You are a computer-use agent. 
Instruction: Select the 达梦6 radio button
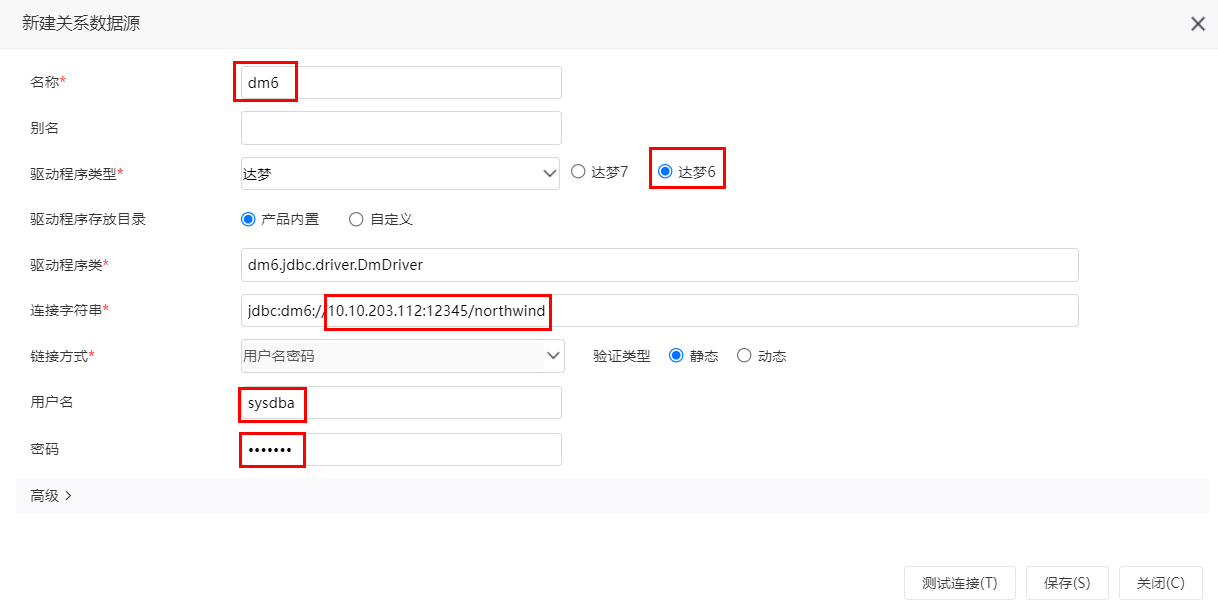coord(665,172)
